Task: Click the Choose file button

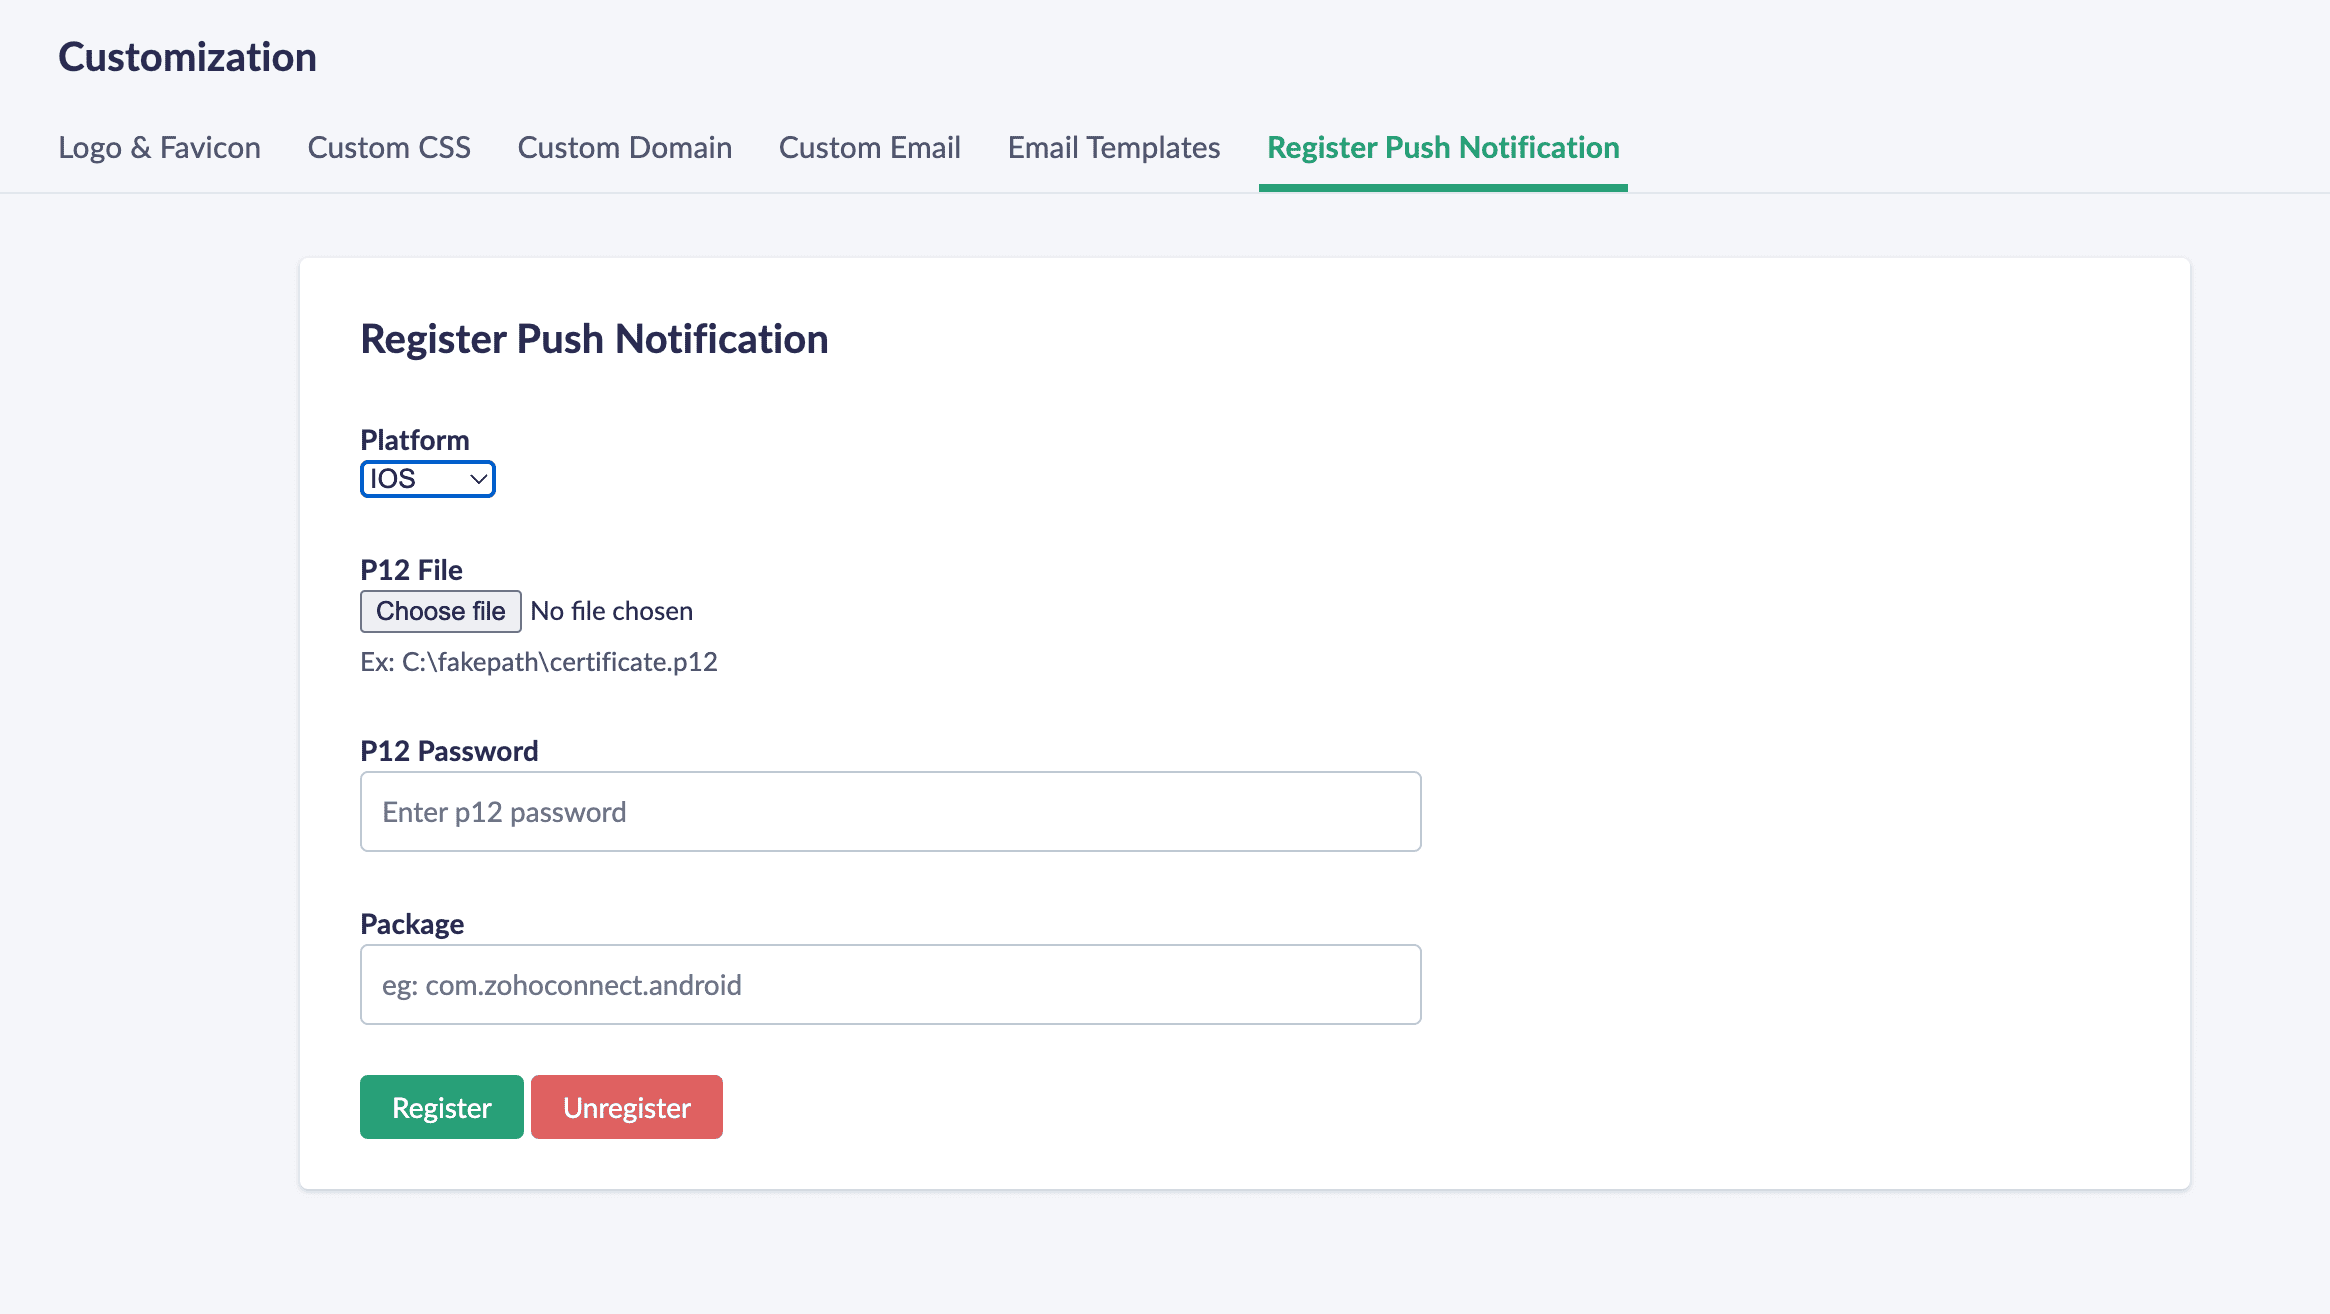Action: (440, 611)
